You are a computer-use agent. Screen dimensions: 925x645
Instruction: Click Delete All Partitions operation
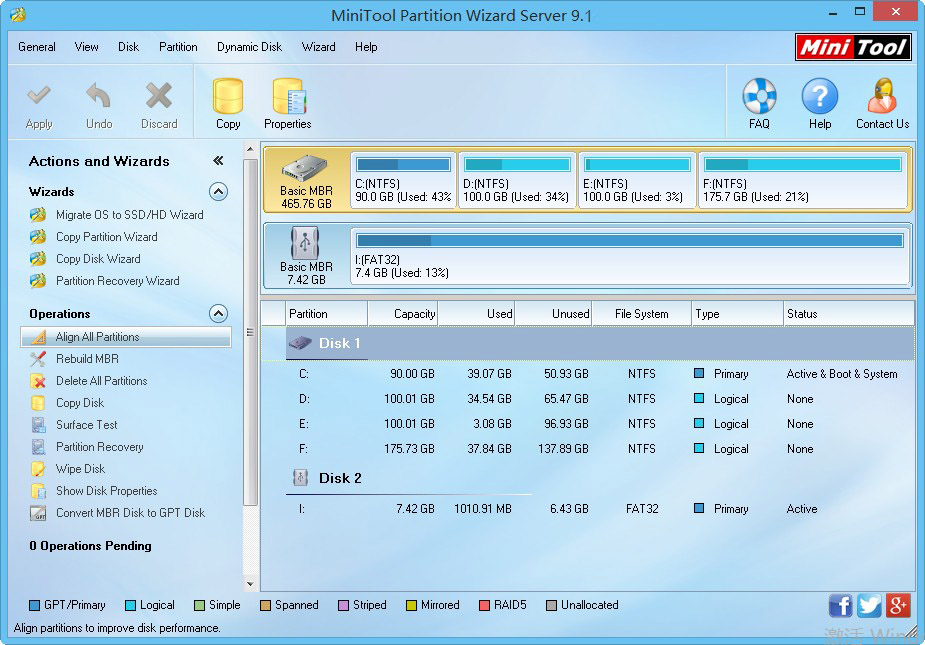[101, 381]
